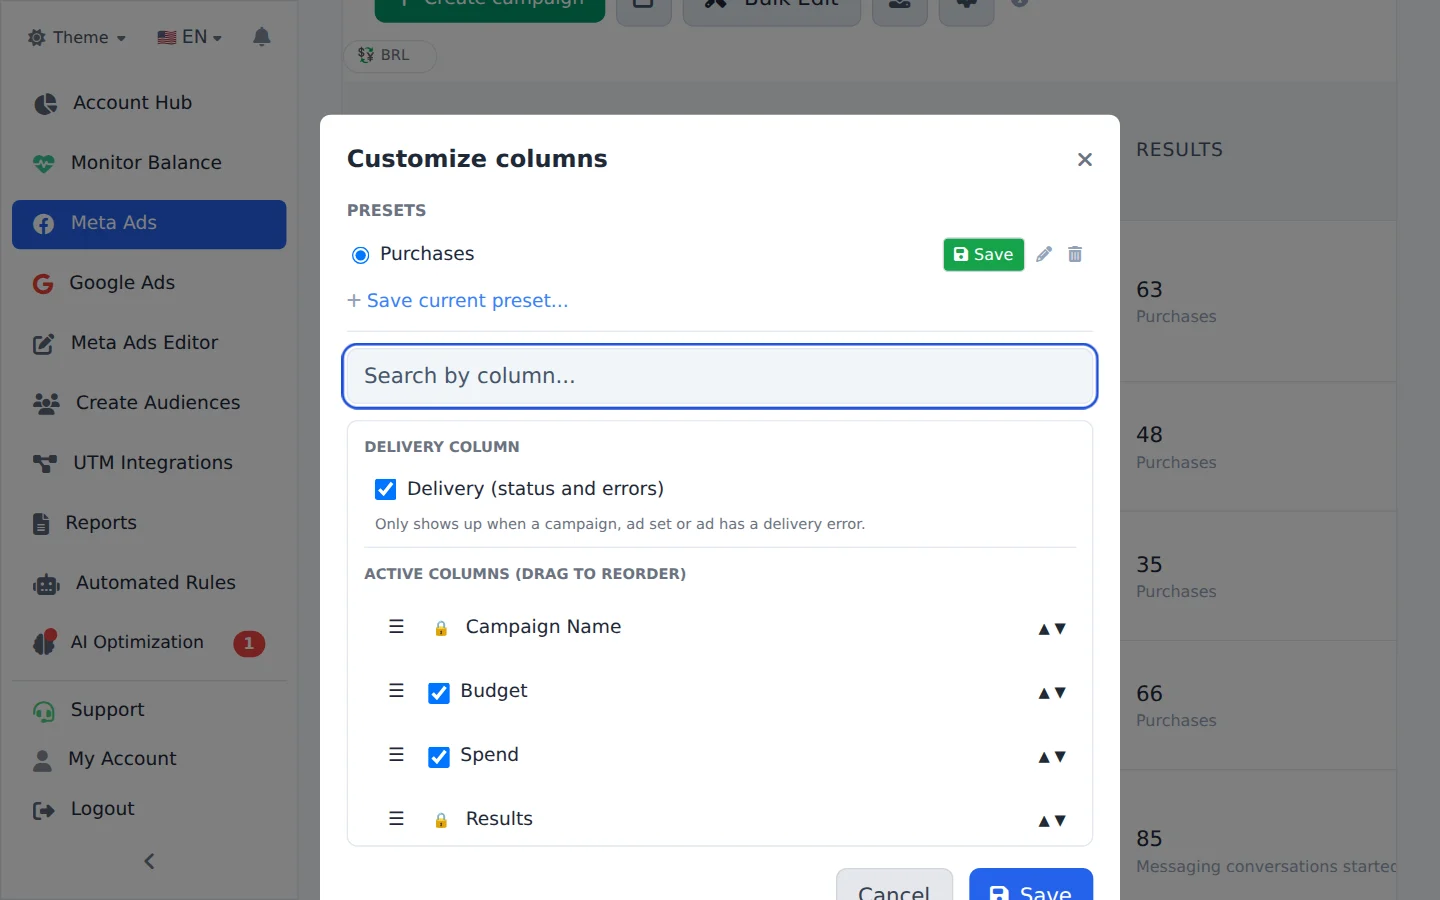
Task: Click Save current preset link
Action: click(457, 301)
